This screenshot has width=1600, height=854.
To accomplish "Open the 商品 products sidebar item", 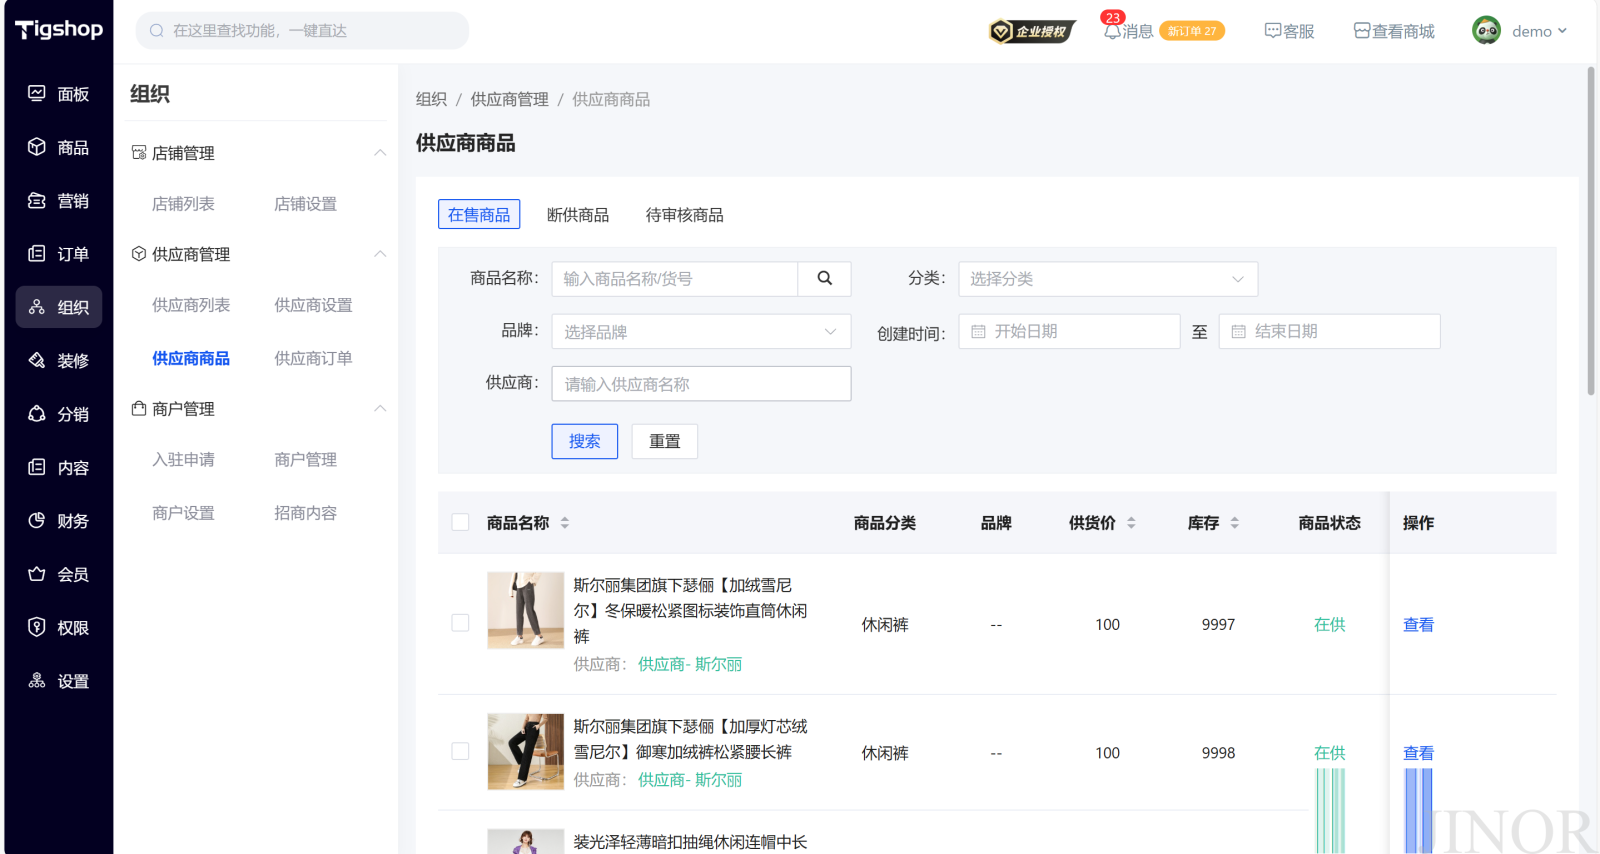I will coord(58,147).
